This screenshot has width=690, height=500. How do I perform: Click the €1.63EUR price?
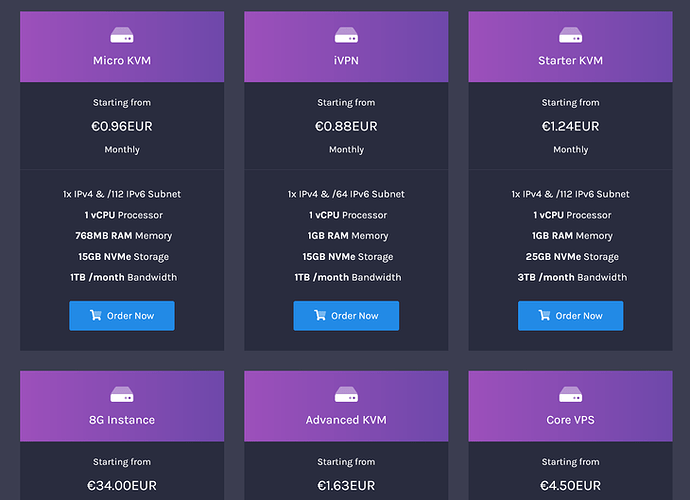(x=346, y=485)
